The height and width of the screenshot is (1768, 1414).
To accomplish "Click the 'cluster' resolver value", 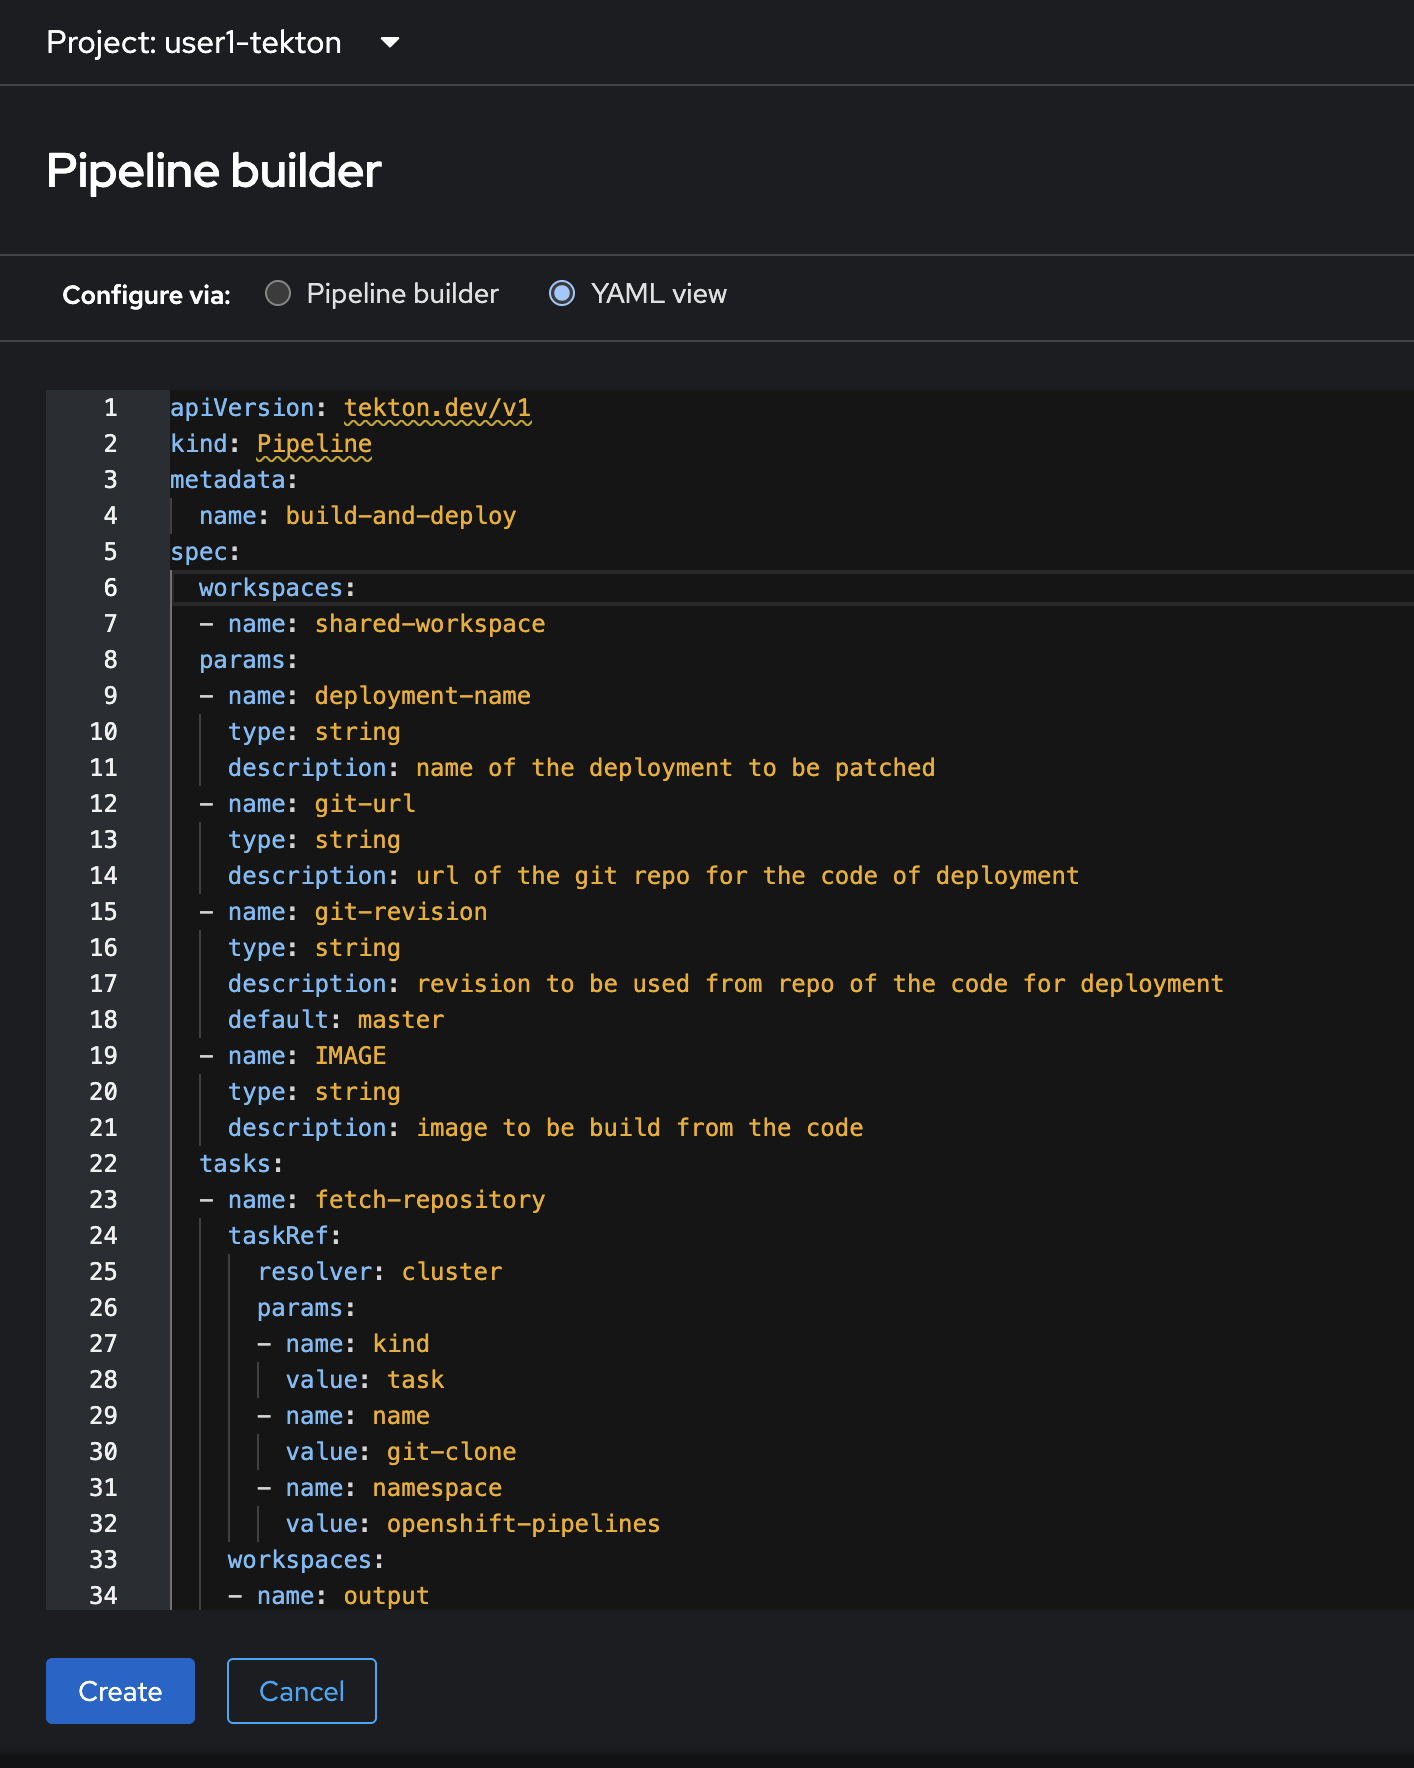I will tap(452, 1272).
